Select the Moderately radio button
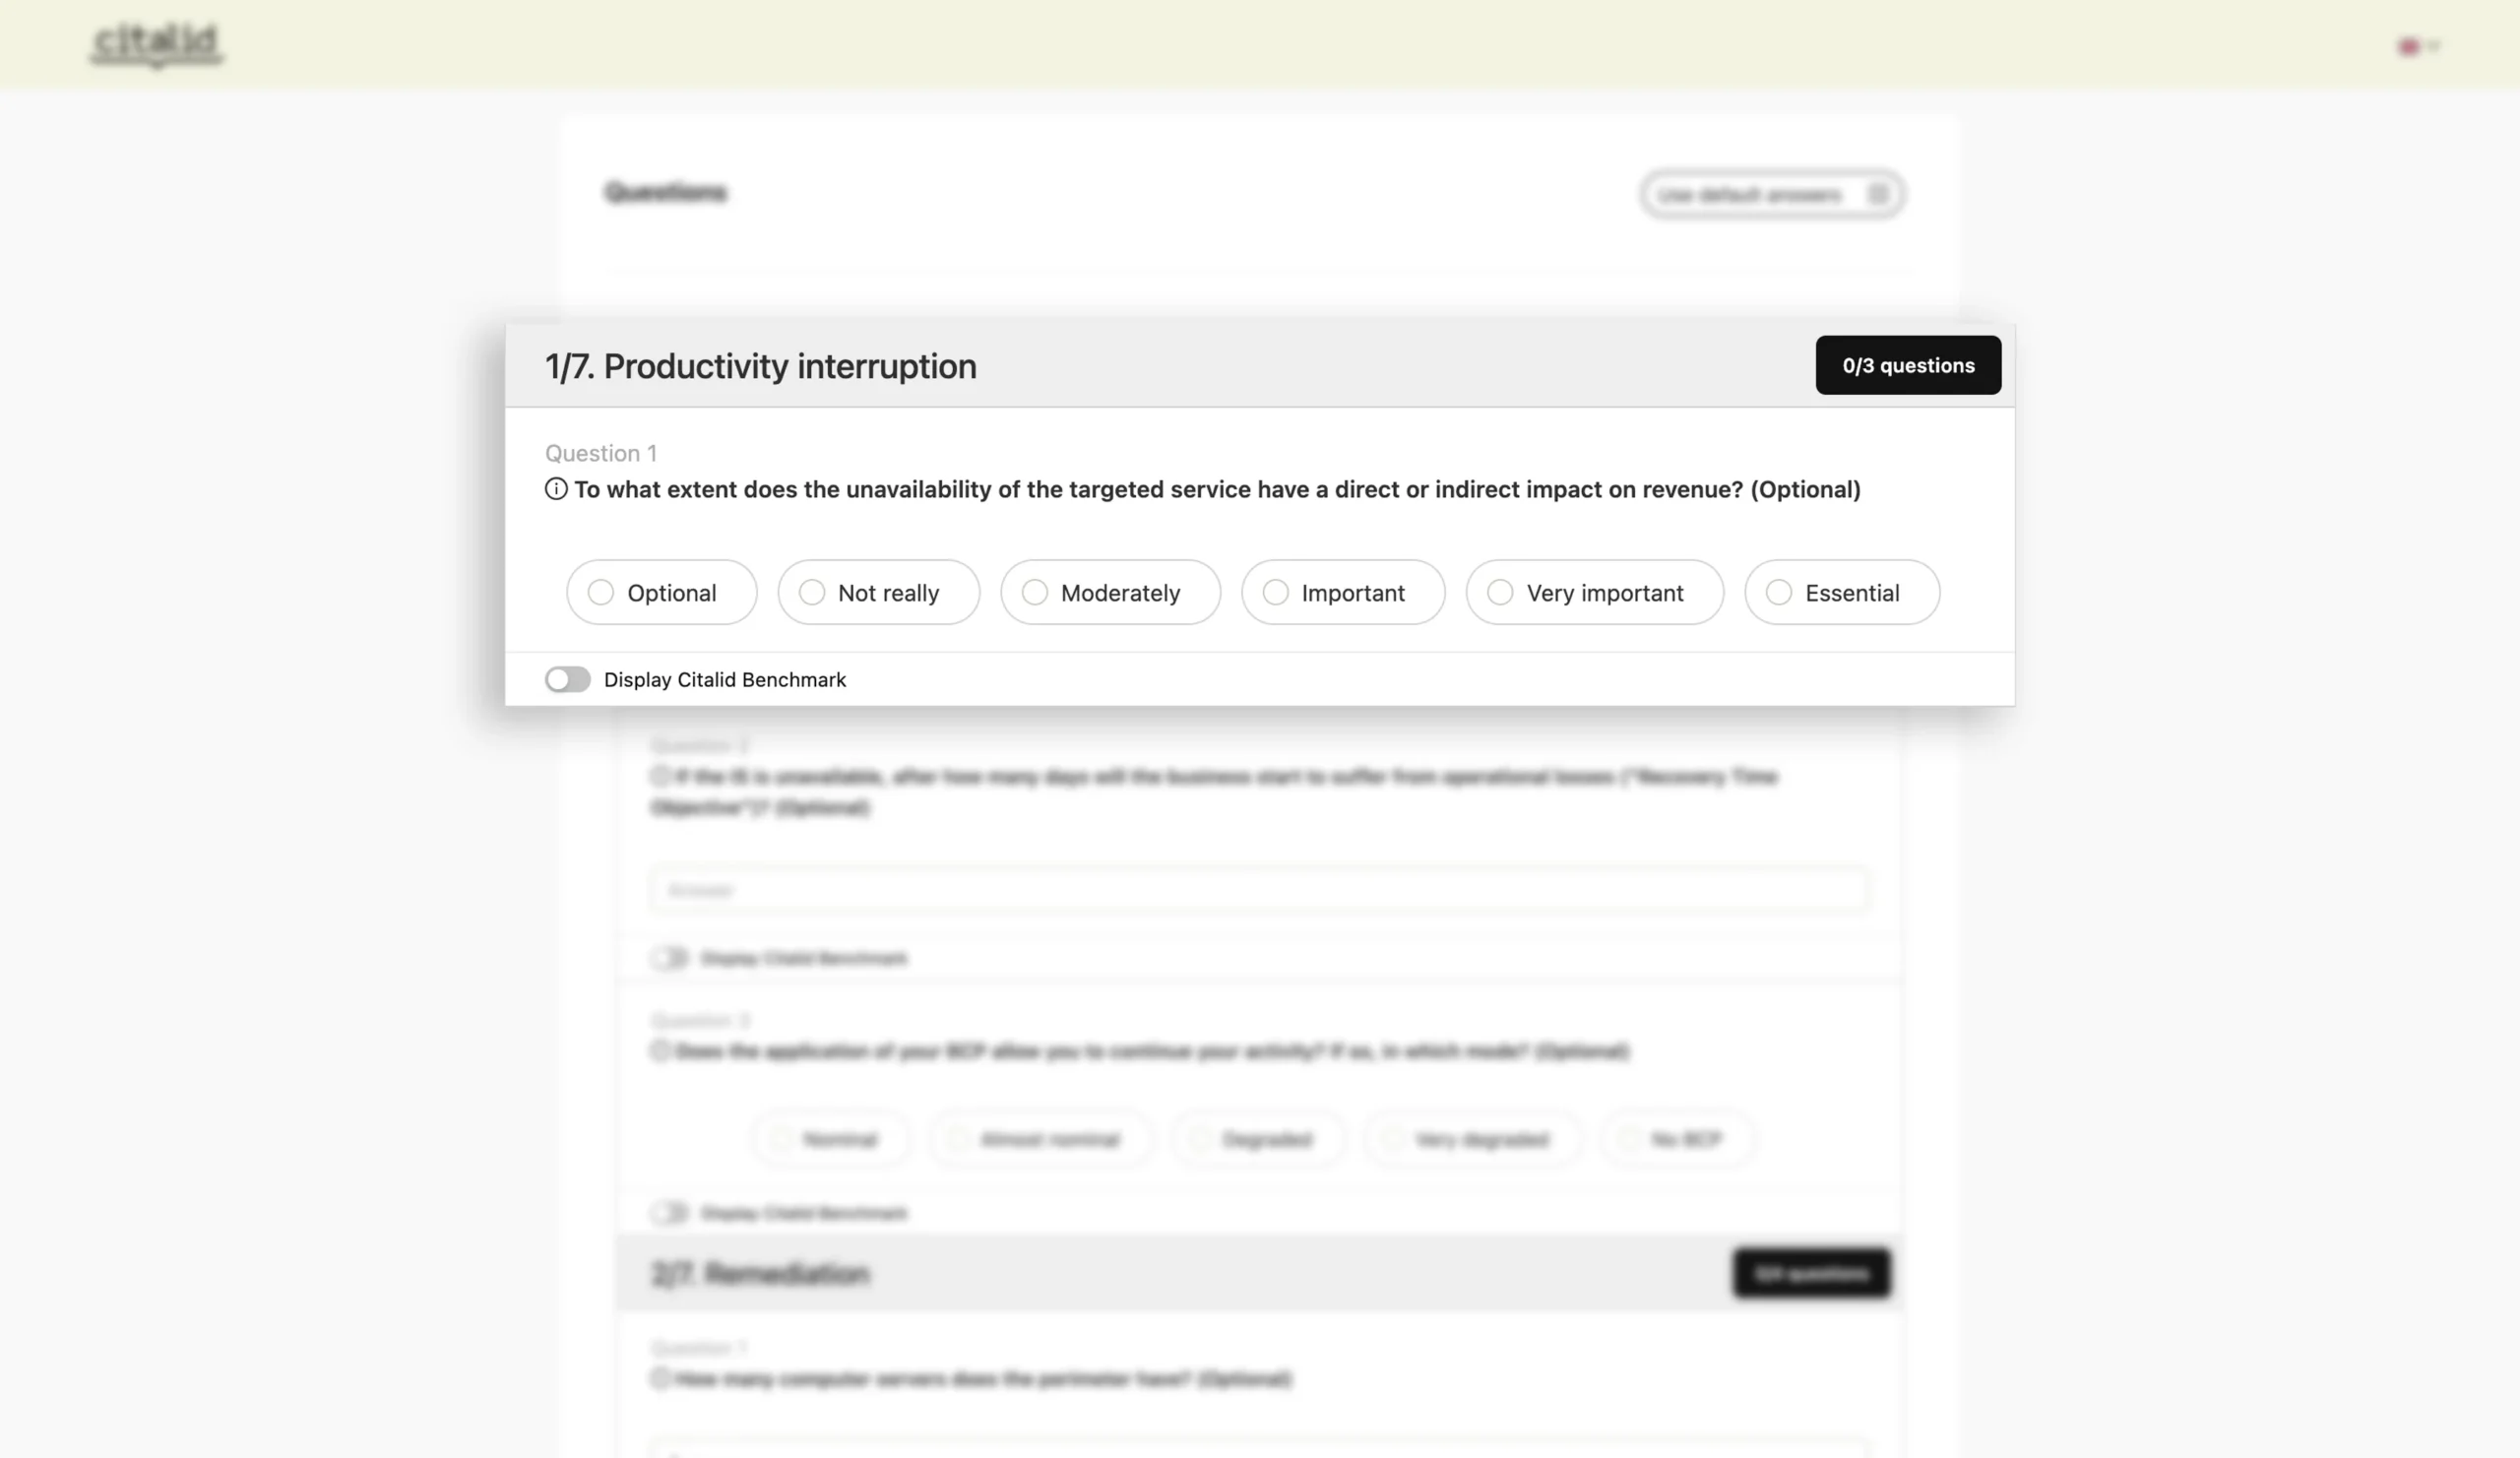2520x1458 pixels. (x=1033, y=592)
